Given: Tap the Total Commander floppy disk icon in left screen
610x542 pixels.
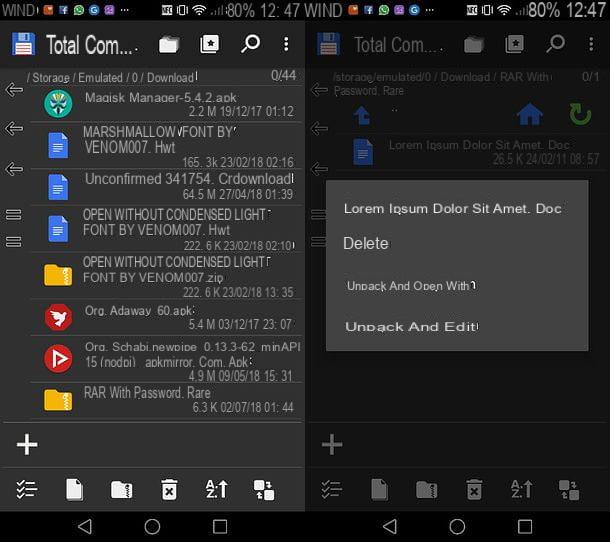Looking at the screenshot, I should (23, 44).
